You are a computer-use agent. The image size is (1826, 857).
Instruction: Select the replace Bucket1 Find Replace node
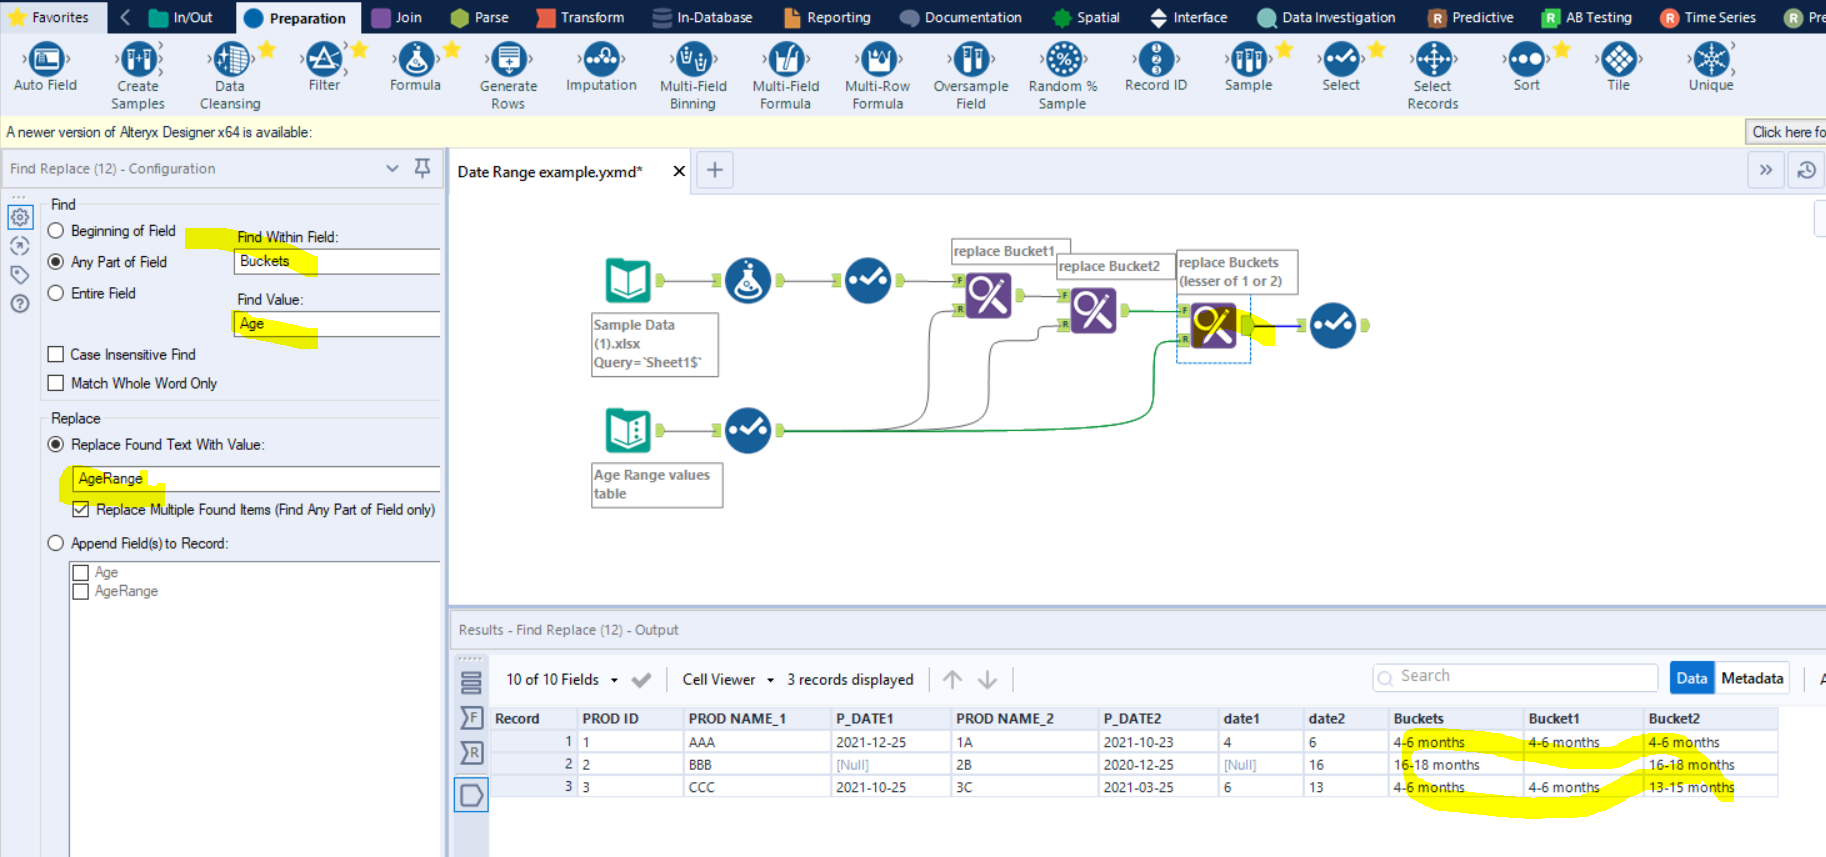tap(988, 296)
